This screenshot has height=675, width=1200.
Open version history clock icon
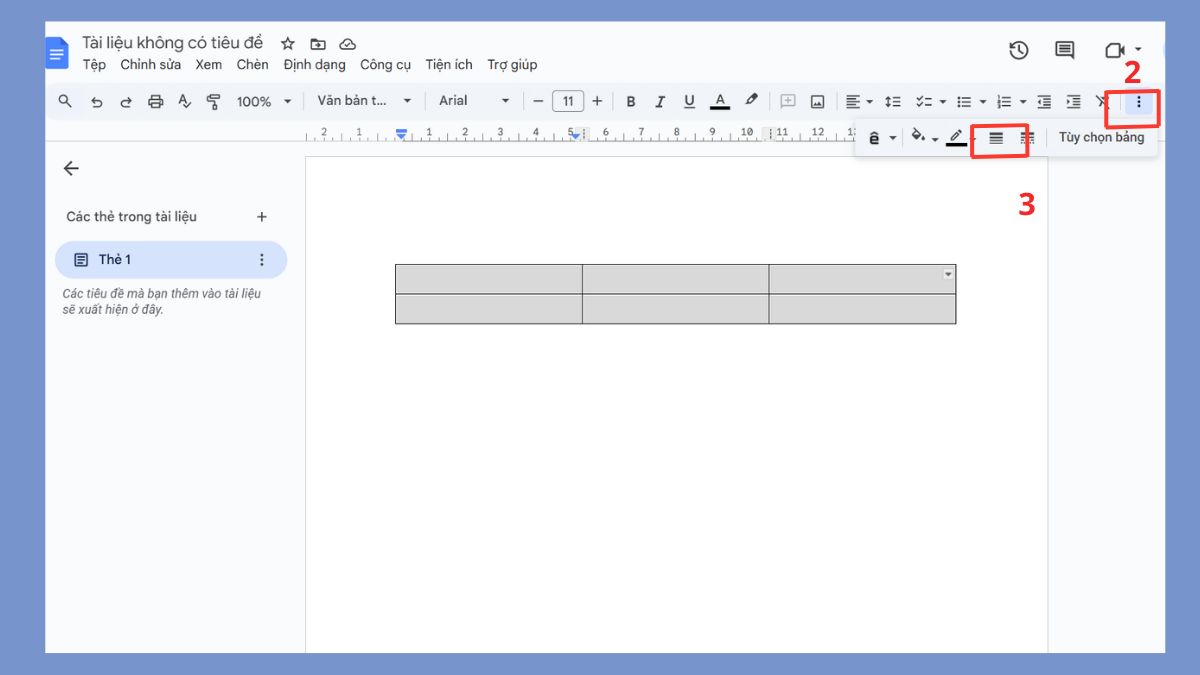coord(1018,50)
